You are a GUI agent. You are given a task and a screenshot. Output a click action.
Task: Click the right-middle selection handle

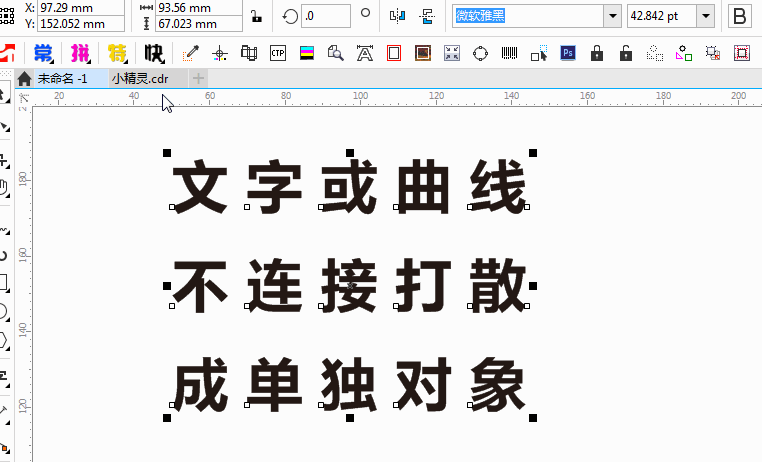(533, 286)
